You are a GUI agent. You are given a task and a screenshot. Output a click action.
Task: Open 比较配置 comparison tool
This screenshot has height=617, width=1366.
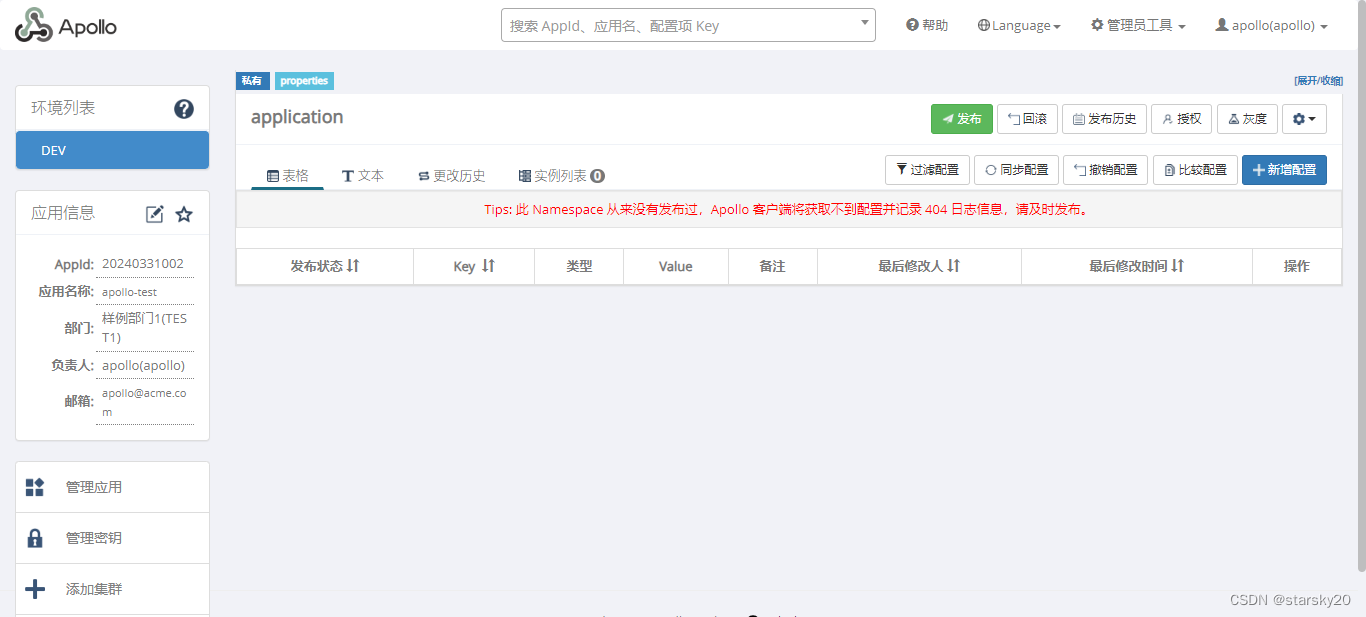(1194, 169)
